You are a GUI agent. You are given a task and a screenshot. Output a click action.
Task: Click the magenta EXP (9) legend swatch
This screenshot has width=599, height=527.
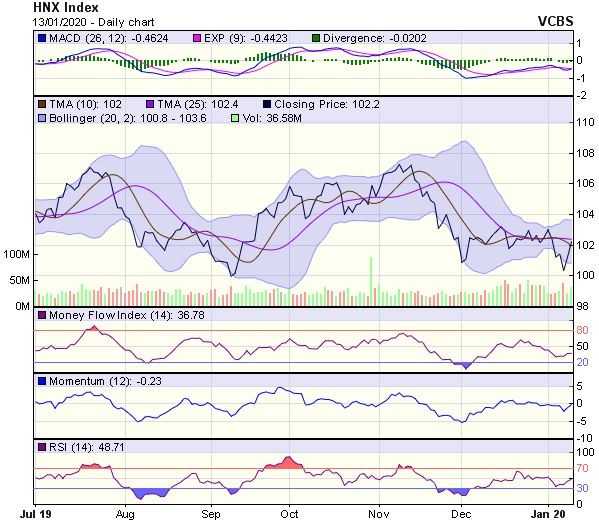pyautogui.click(x=197, y=38)
